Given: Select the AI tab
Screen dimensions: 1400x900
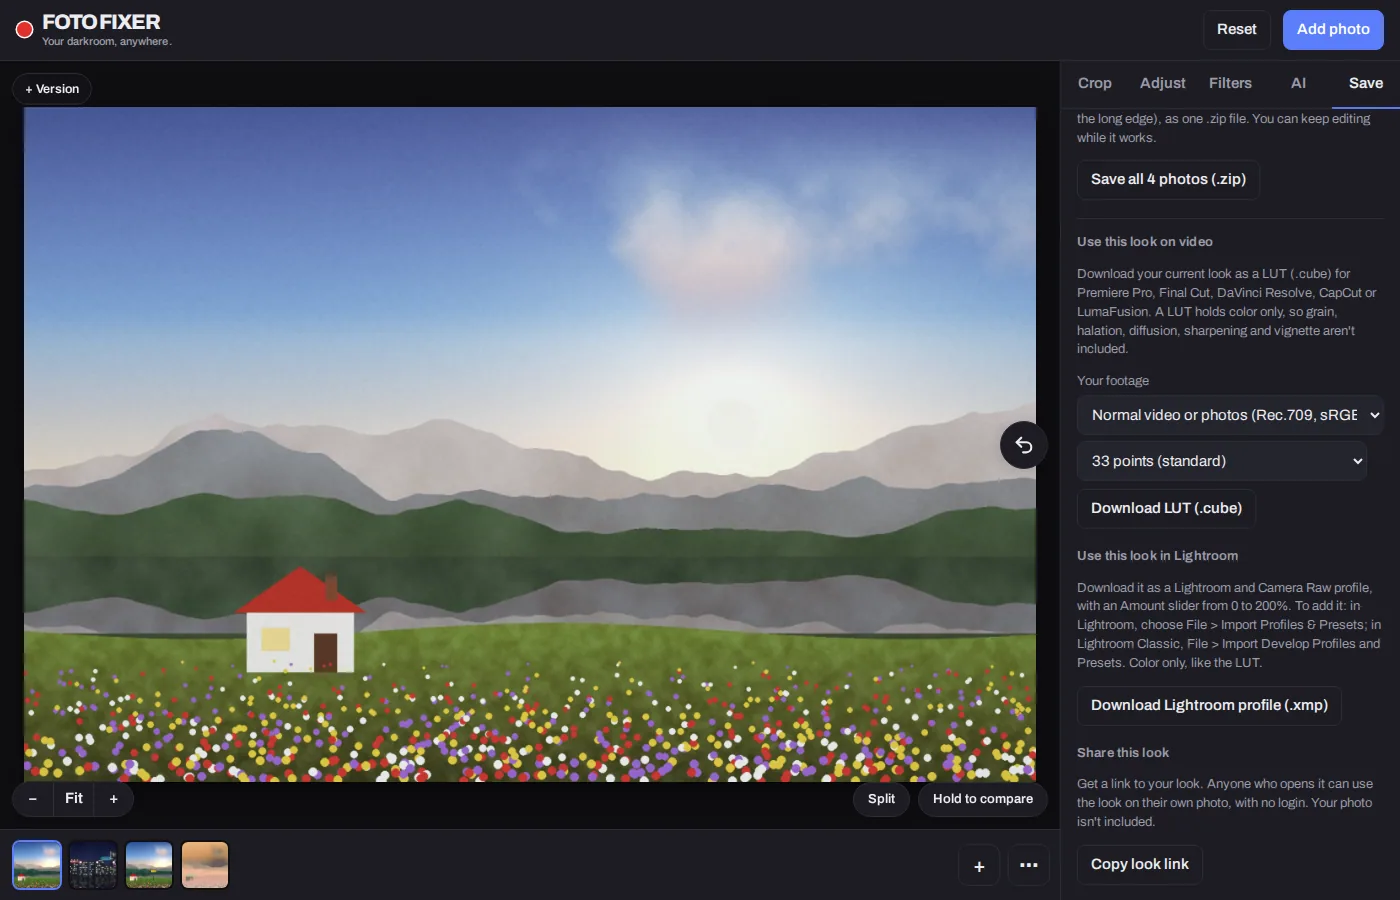Looking at the screenshot, I should [x=1298, y=84].
